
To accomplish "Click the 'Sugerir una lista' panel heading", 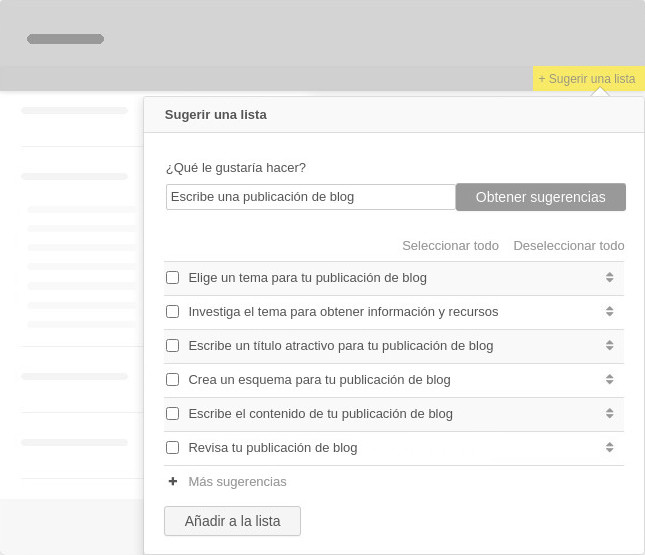I will tap(216, 115).
